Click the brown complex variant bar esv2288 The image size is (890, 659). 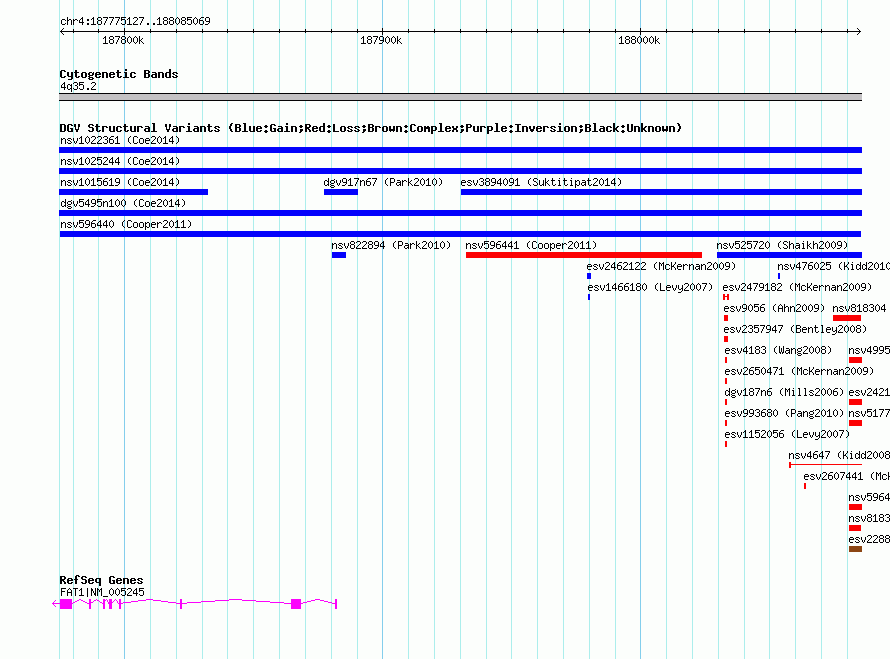tap(855, 549)
